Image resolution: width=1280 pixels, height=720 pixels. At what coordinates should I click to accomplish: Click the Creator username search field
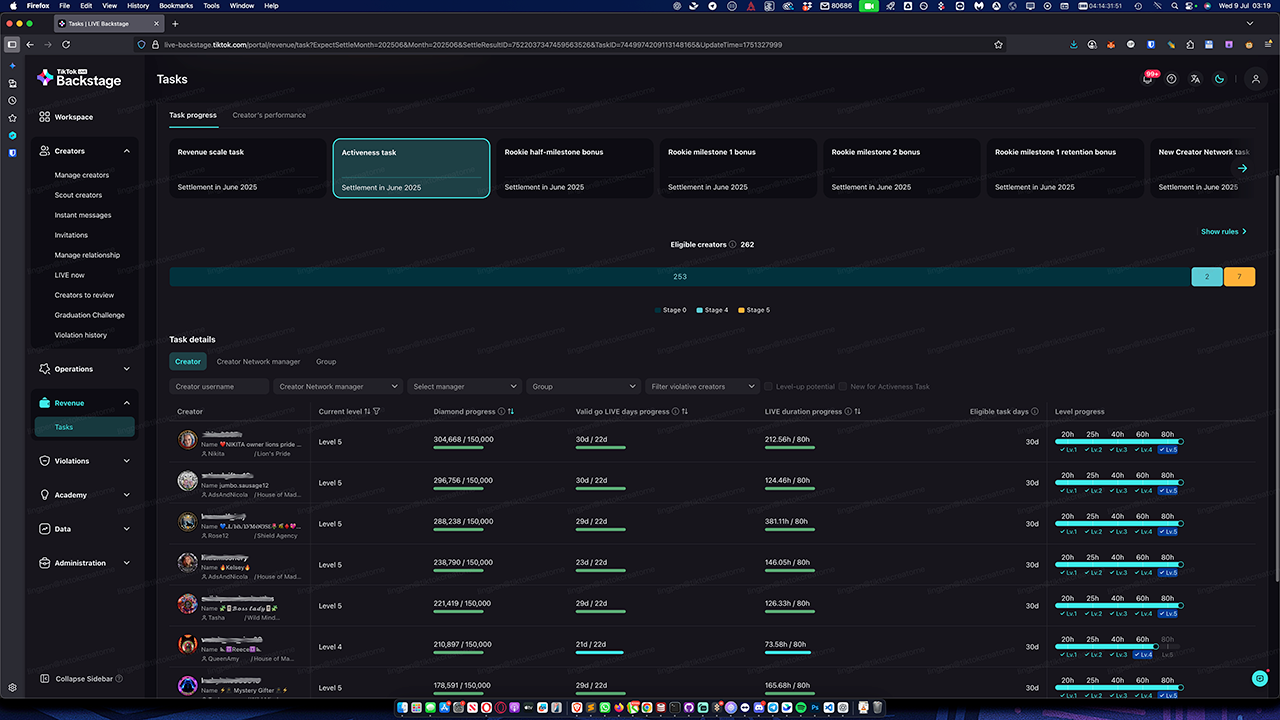tap(219, 387)
